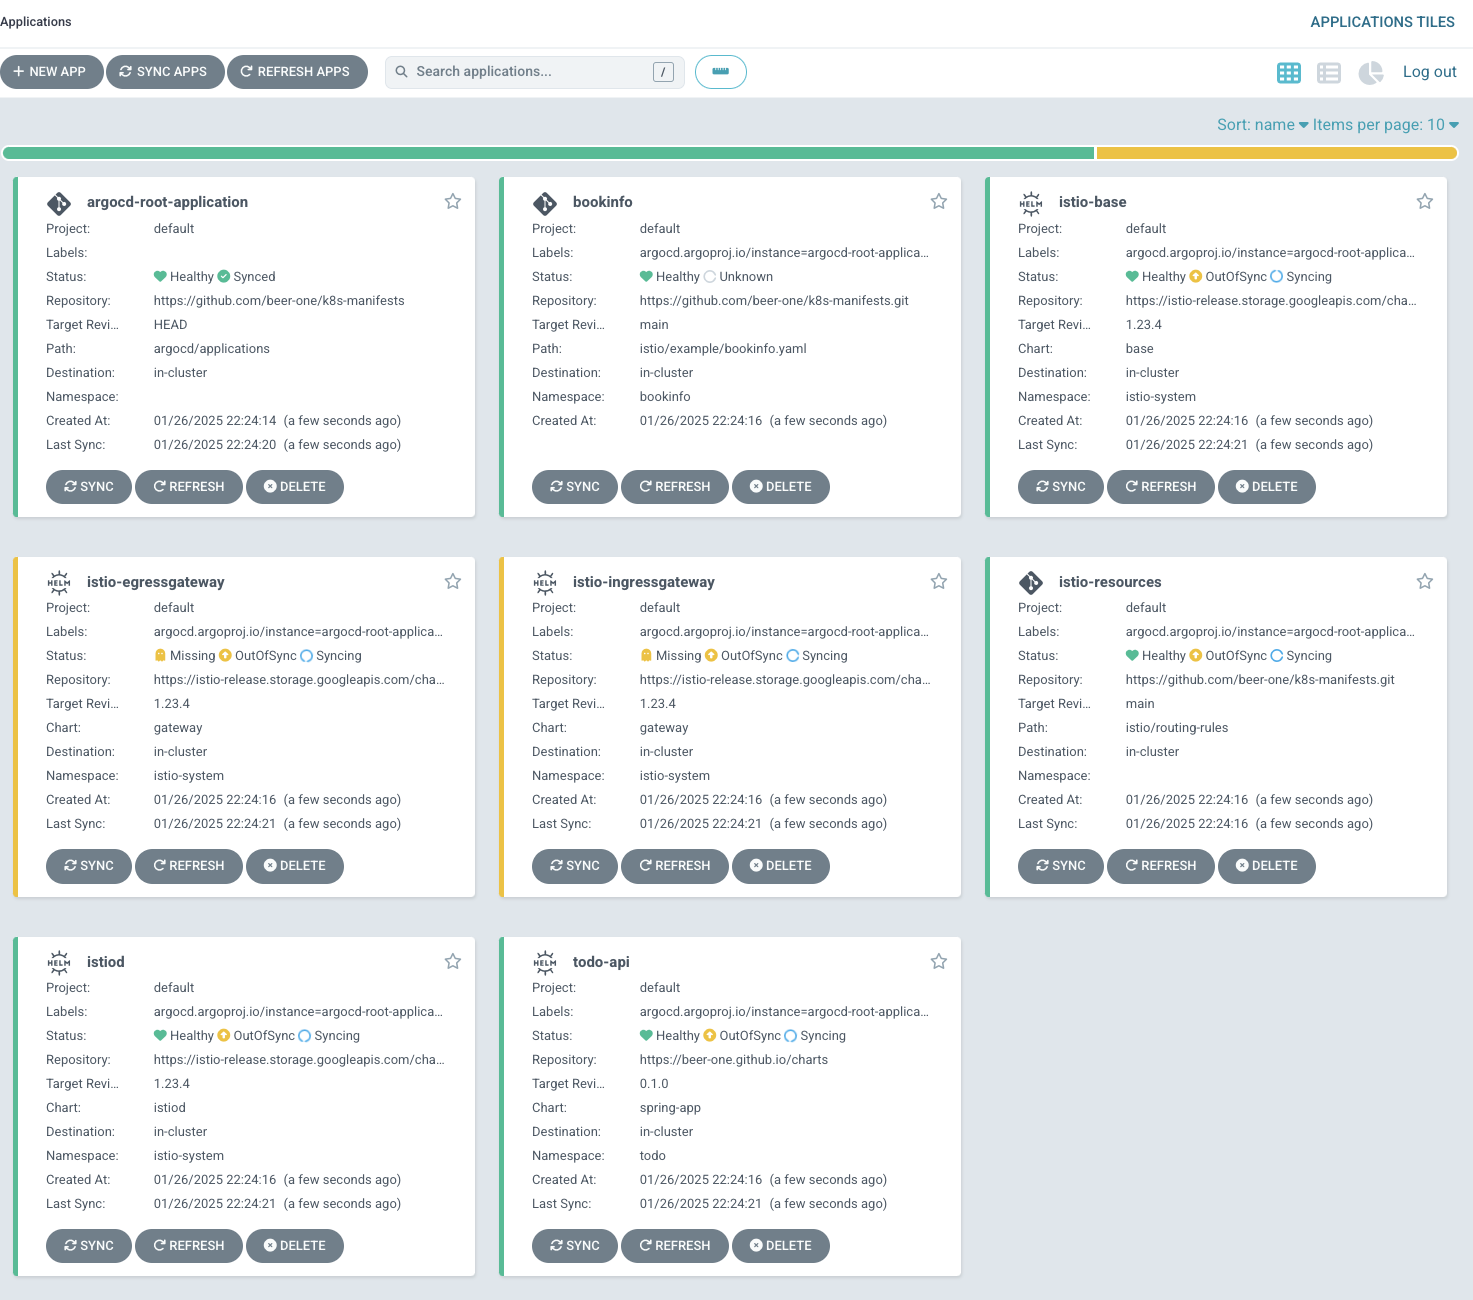This screenshot has height=1300, width=1473.
Task: Sync the istiod application
Action: pos(89,1246)
